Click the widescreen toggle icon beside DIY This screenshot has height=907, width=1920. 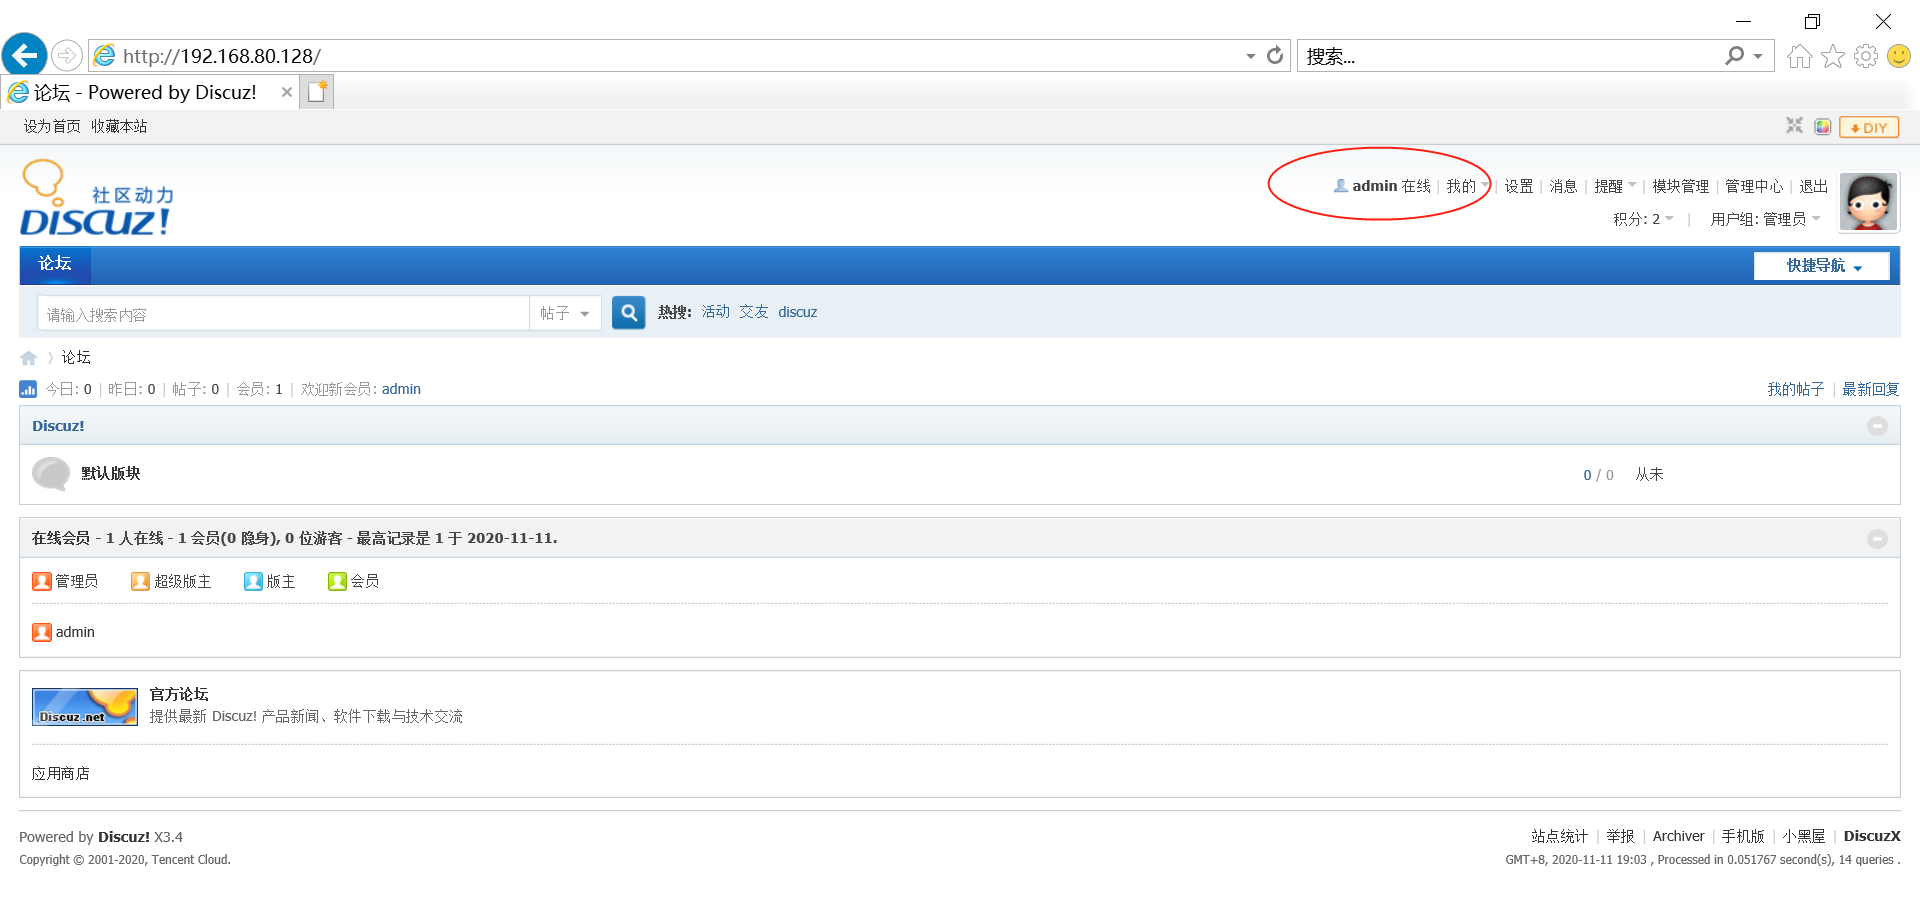(x=1794, y=126)
